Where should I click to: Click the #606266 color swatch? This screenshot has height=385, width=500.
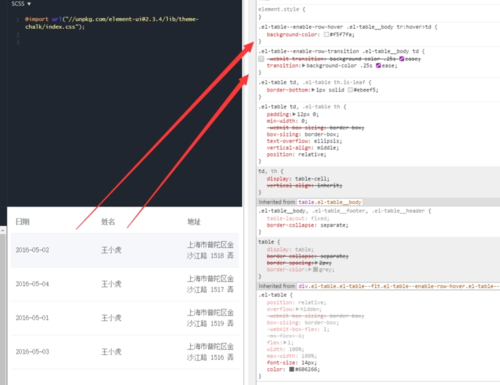(x=292, y=369)
